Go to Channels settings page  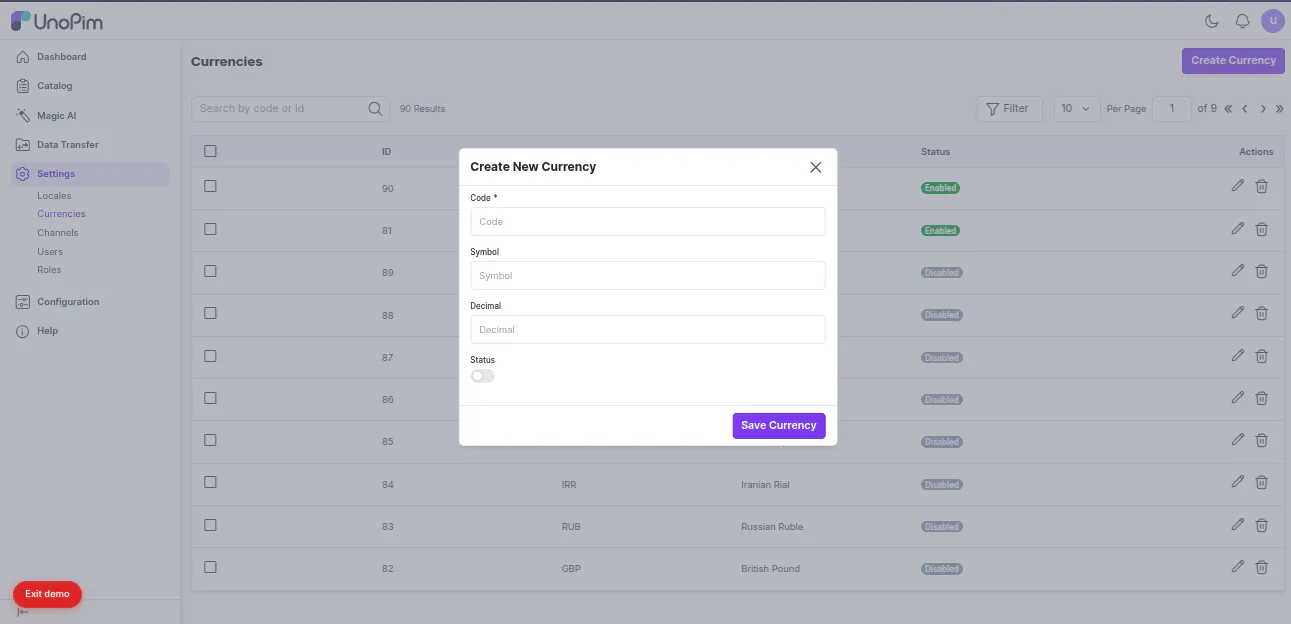(58, 233)
